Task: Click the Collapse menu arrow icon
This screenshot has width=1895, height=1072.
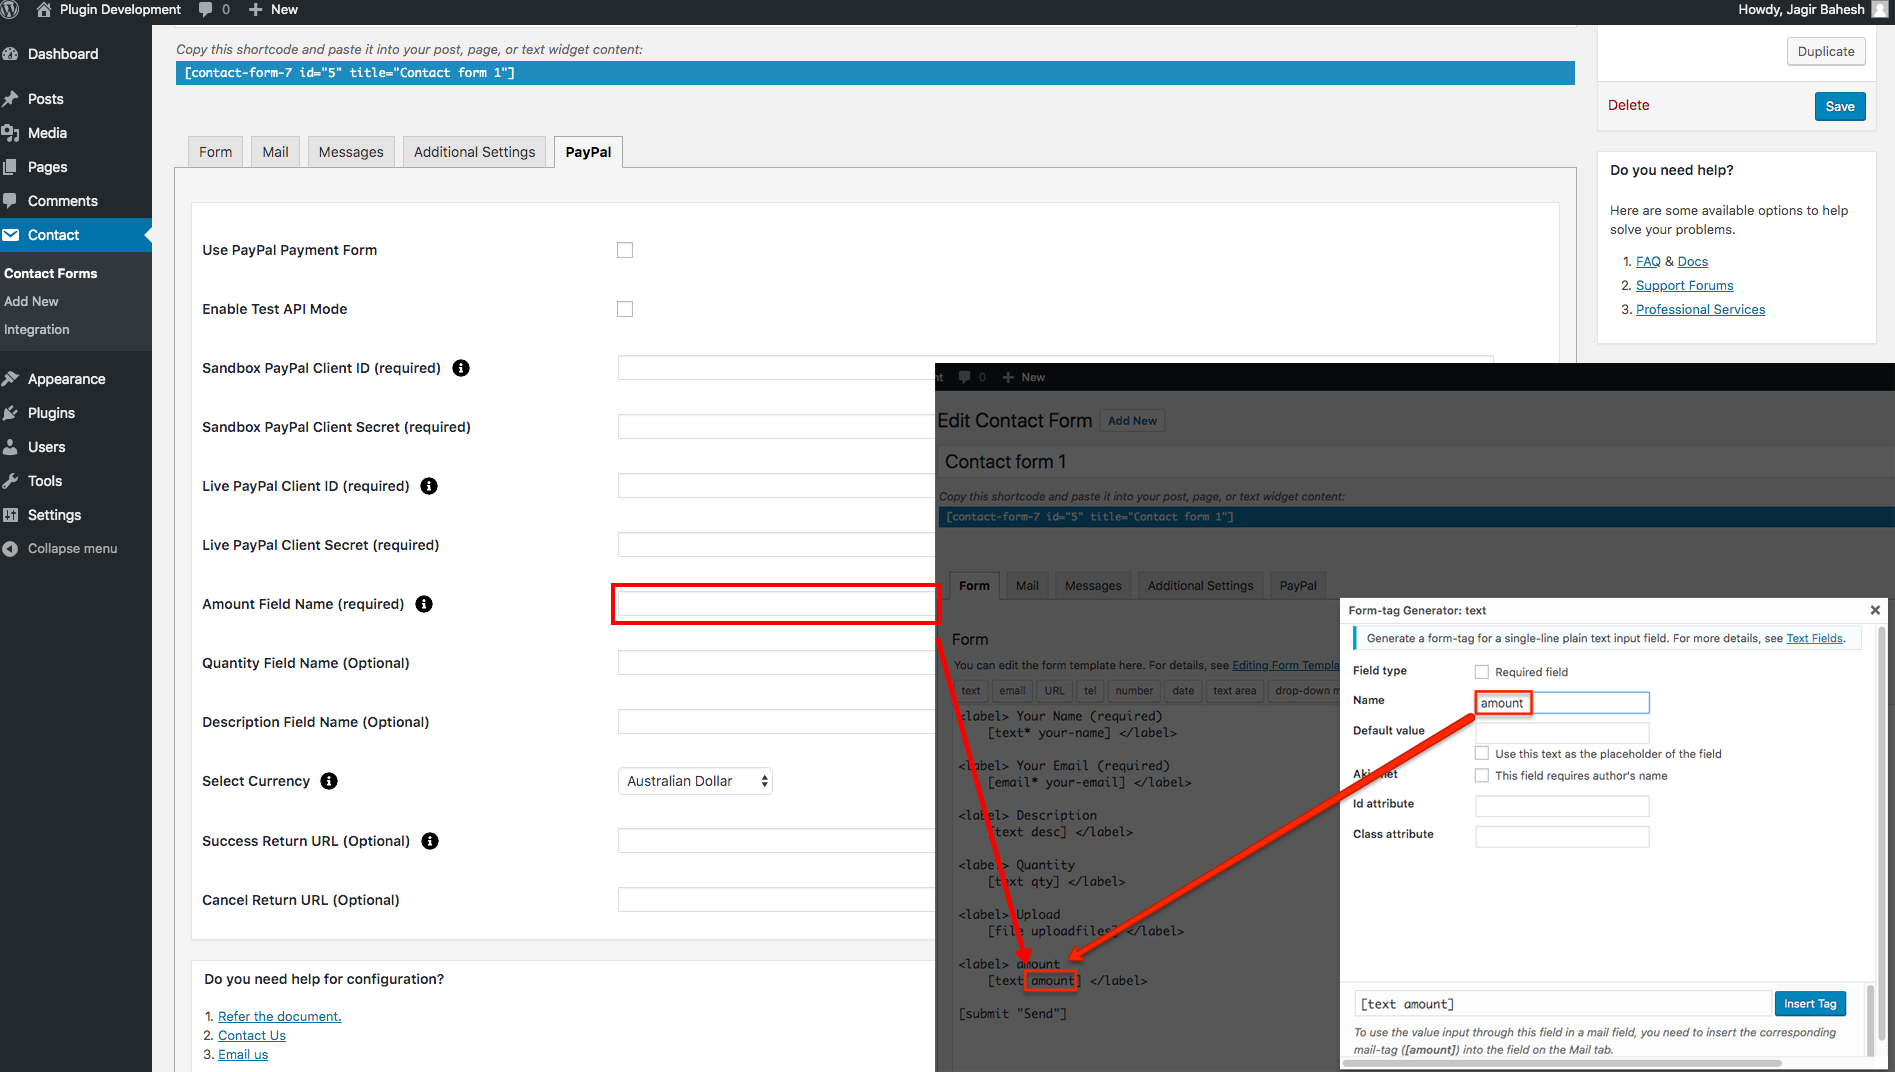Action: 11,549
